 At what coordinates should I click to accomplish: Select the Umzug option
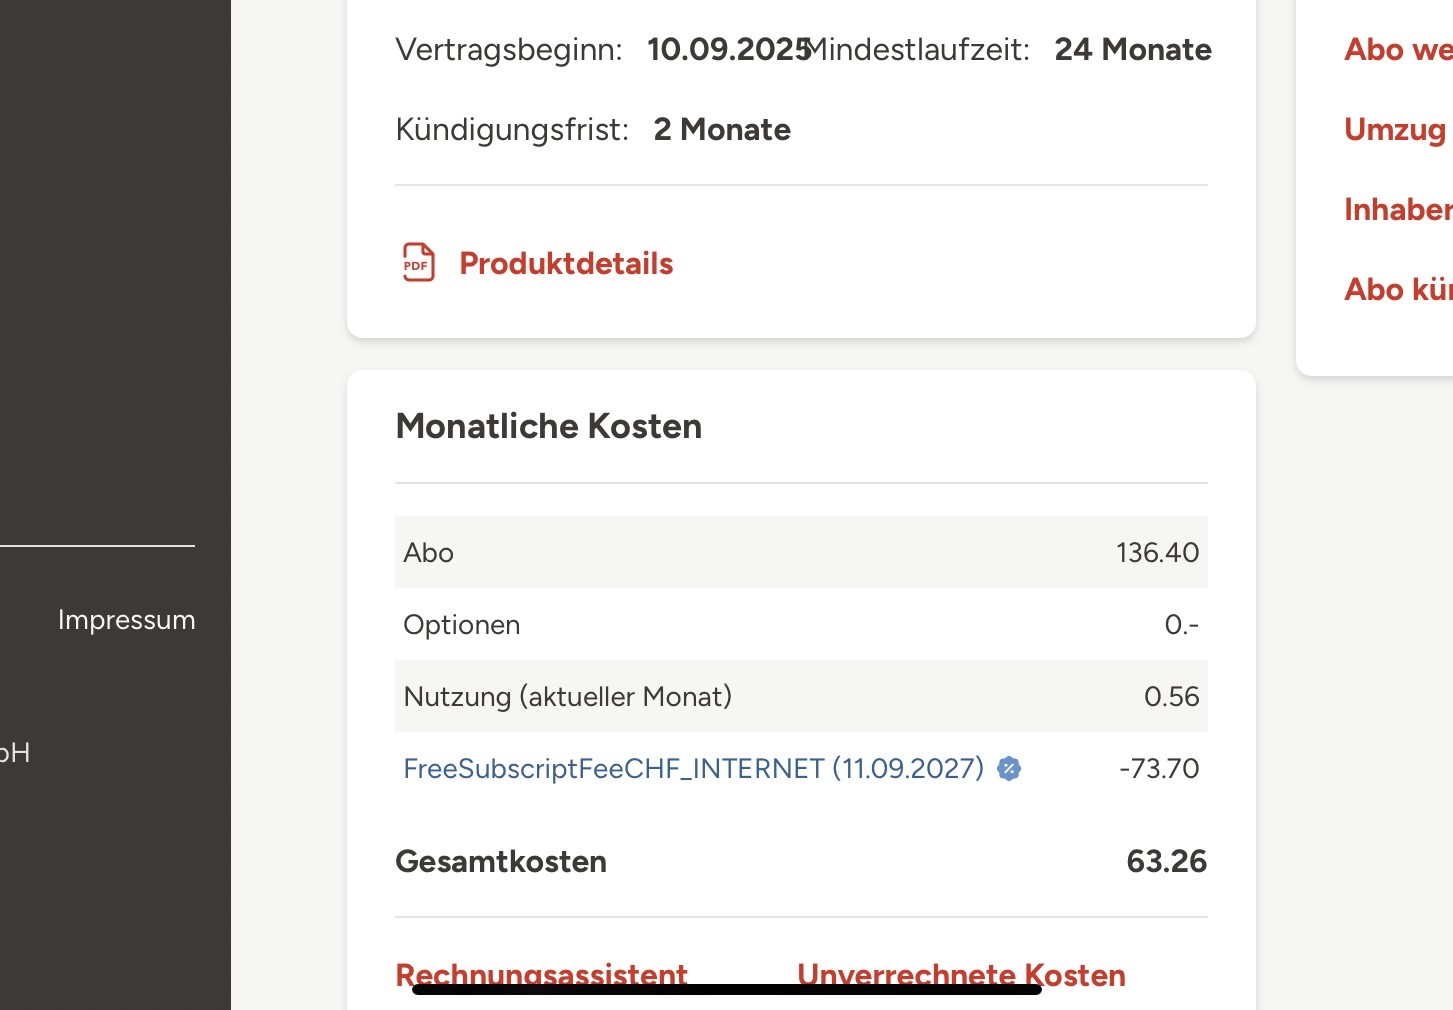point(1394,130)
